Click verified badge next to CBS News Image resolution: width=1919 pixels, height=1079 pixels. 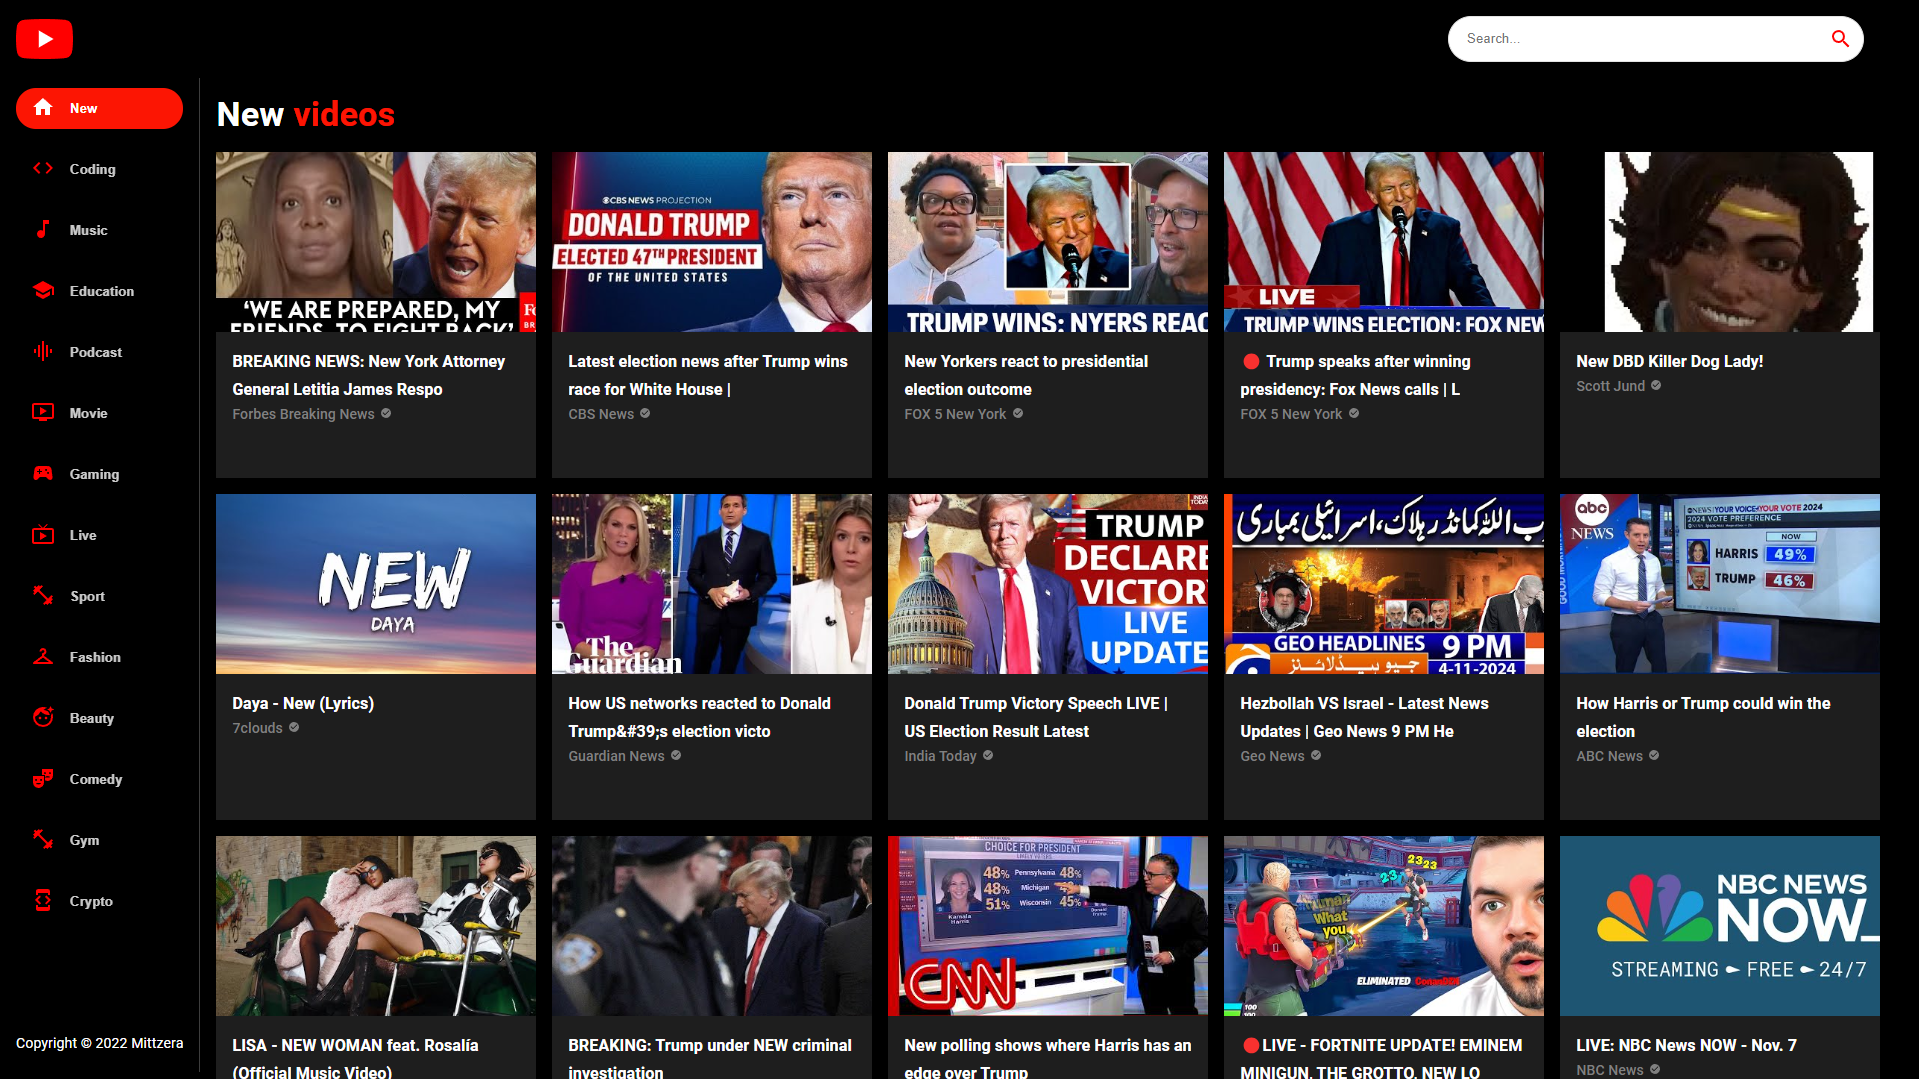click(x=645, y=414)
